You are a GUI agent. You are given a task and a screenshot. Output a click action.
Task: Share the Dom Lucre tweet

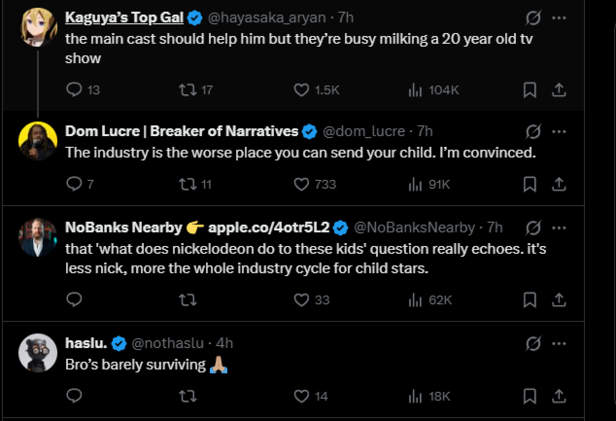[560, 184]
